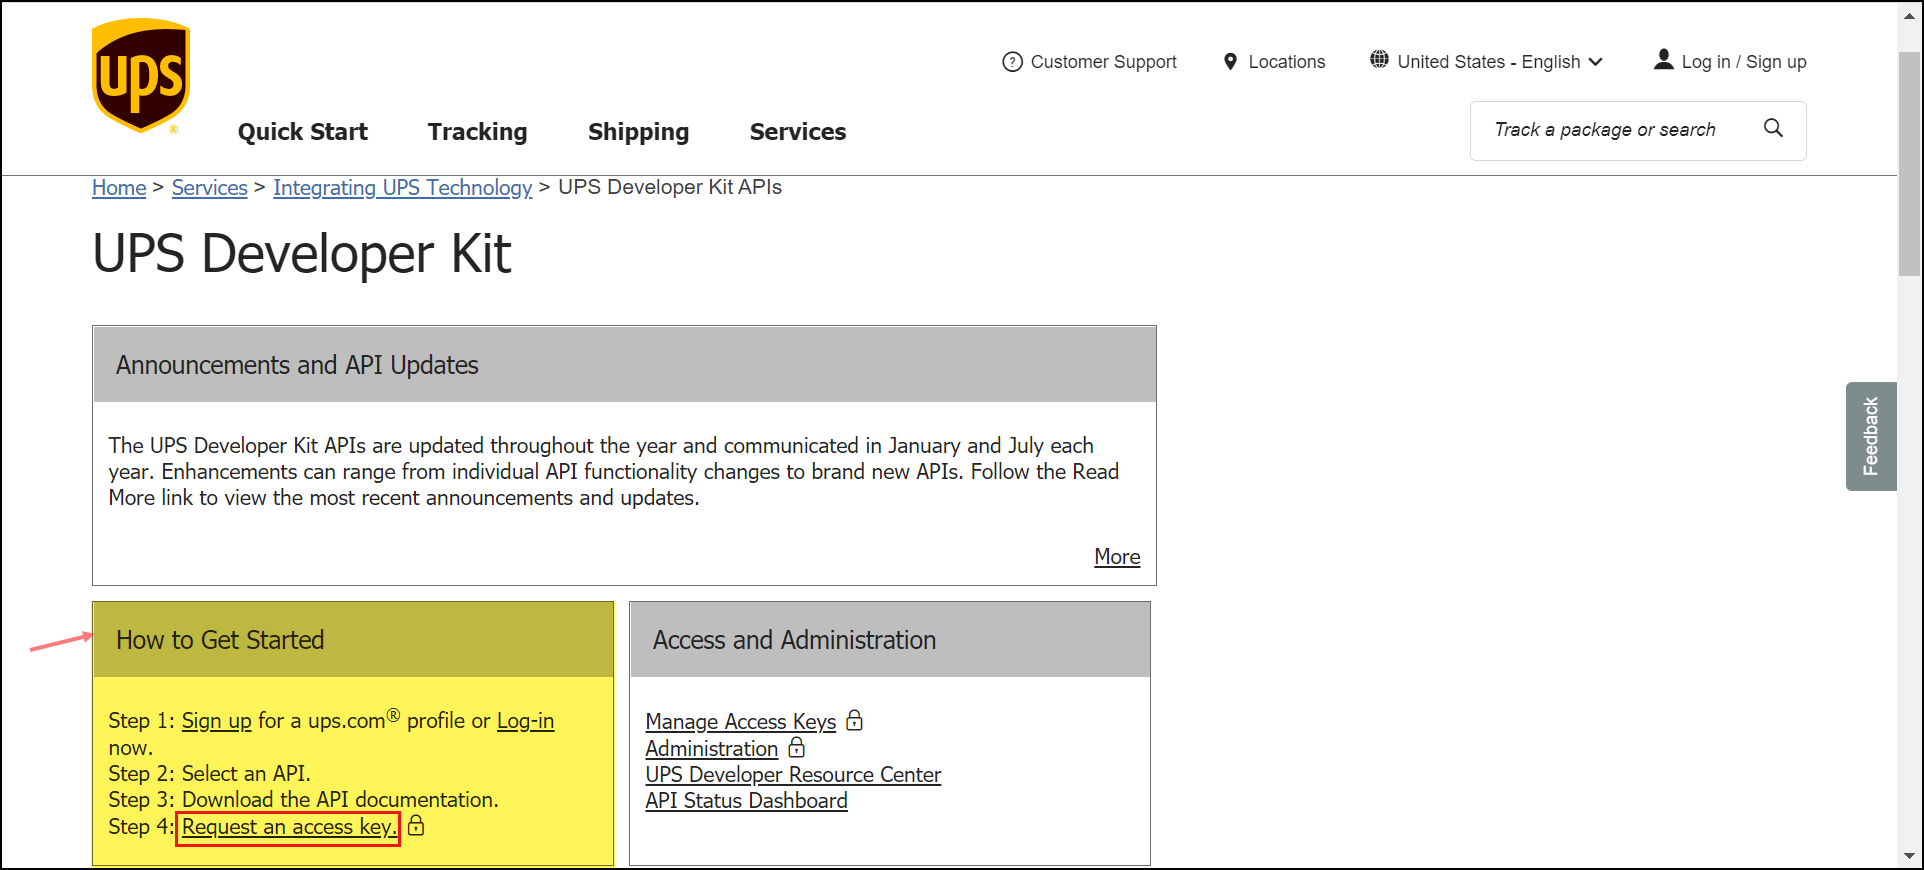Click the globe language icon
1924x870 pixels.
point(1379,60)
